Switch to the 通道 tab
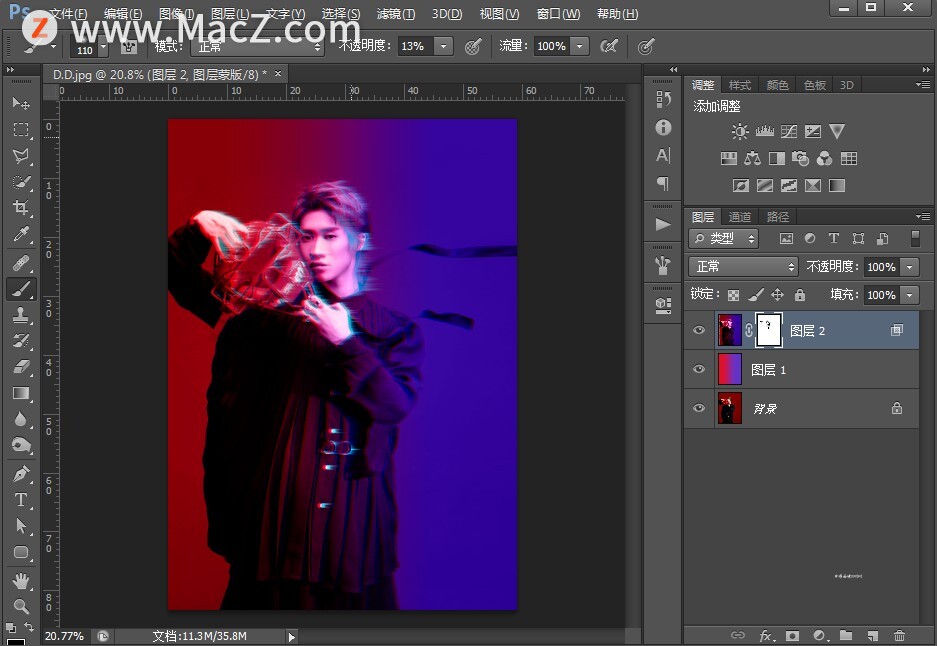937x646 pixels. pos(740,217)
